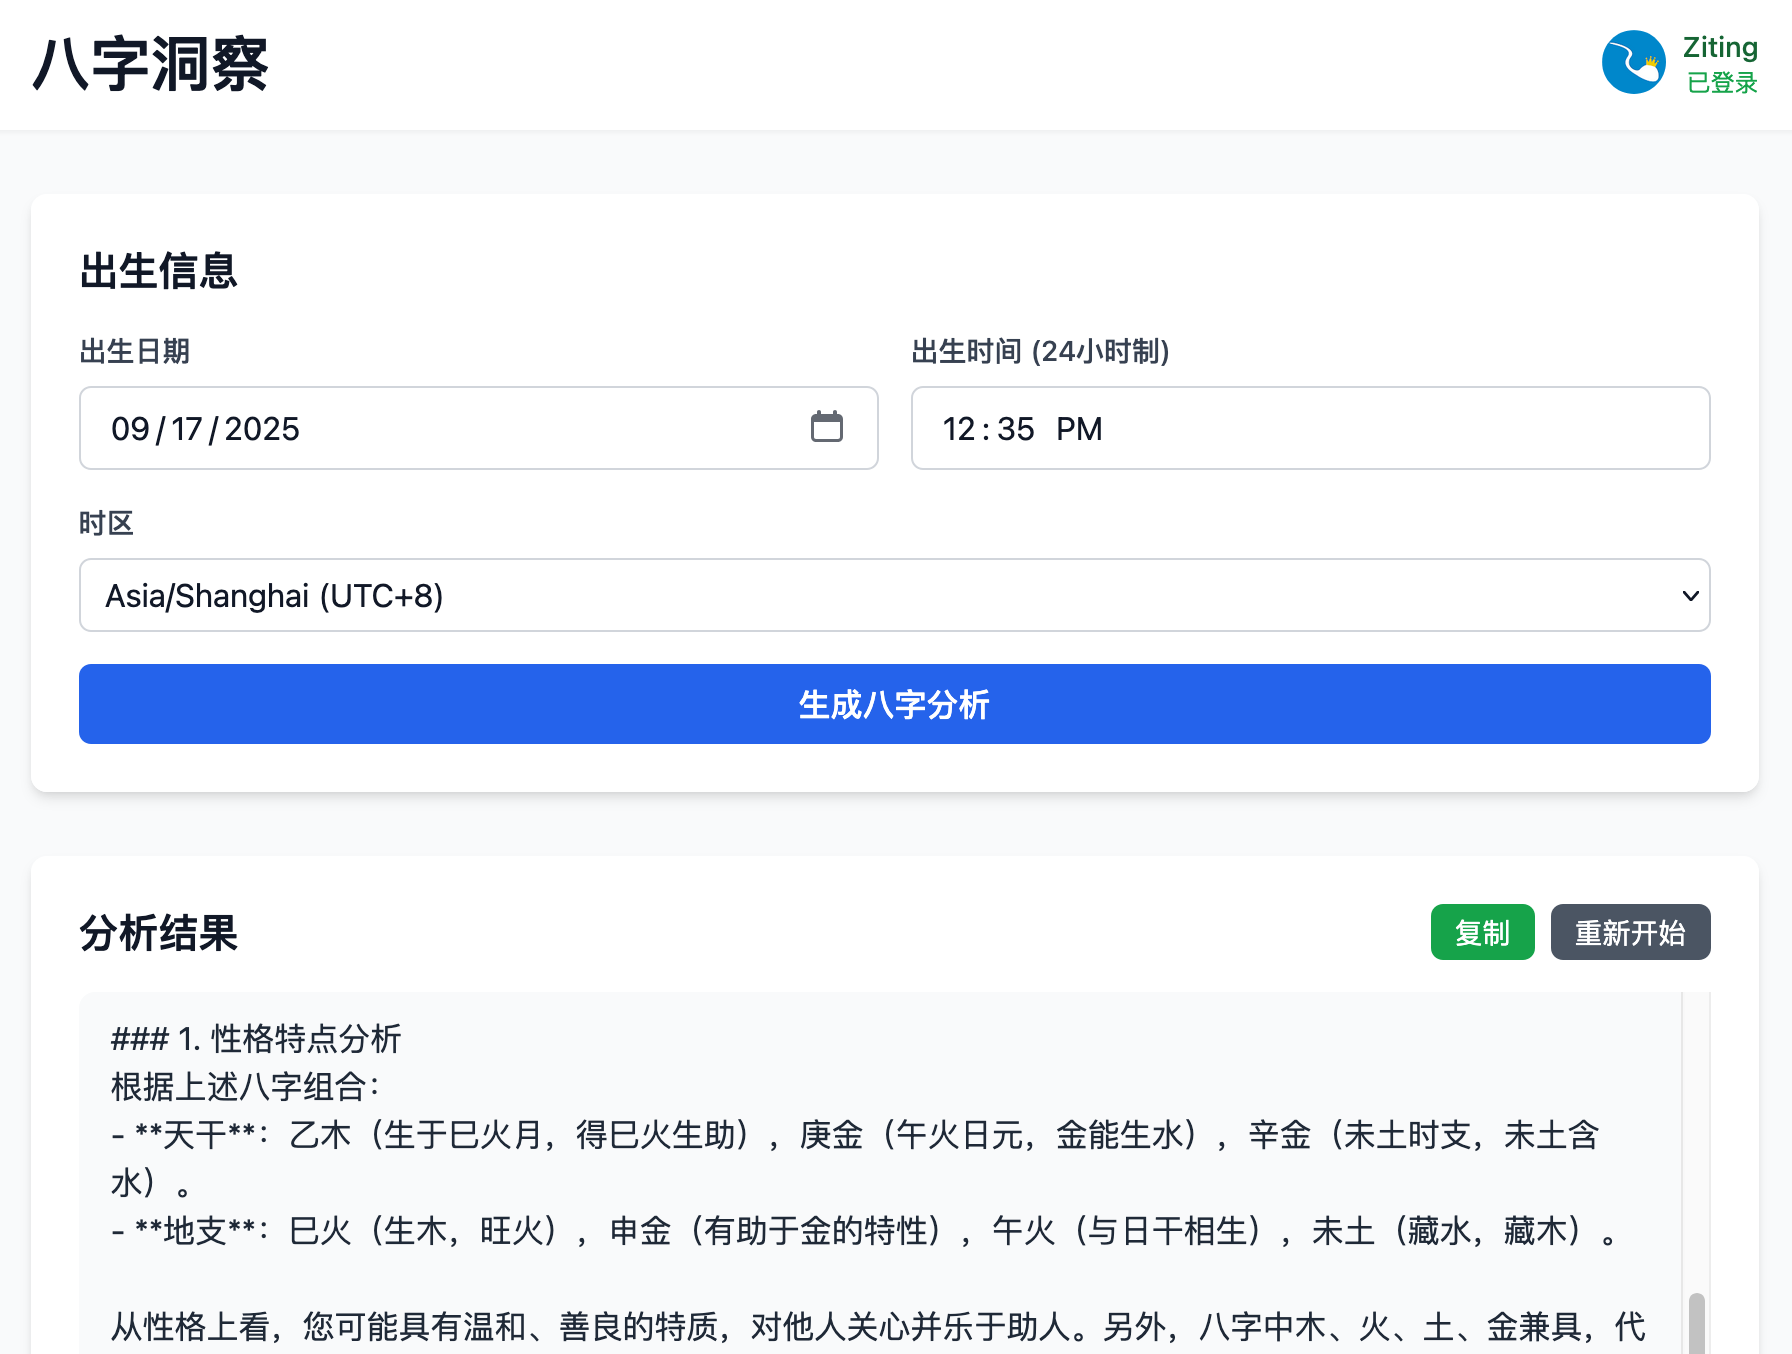
Task: Click the 出生时间 (24小时制) field label
Action: (x=1040, y=351)
